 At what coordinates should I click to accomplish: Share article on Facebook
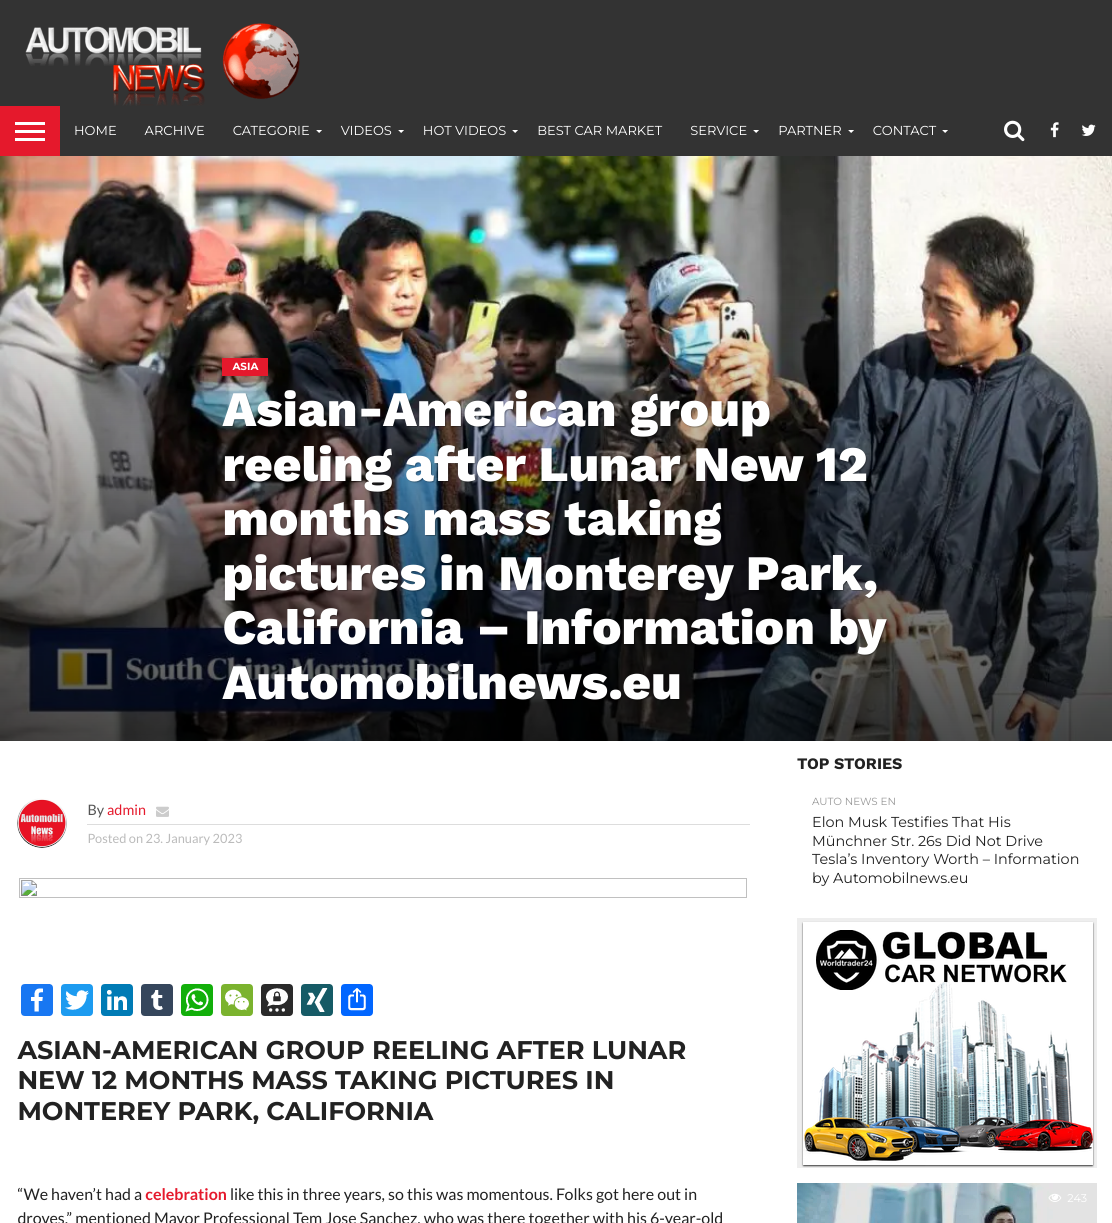[x=37, y=1000]
